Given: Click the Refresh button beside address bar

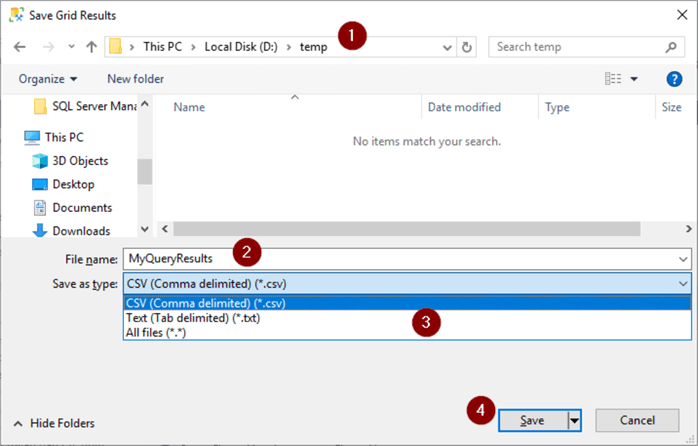Looking at the screenshot, I should pyautogui.click(x=466, y=47).
